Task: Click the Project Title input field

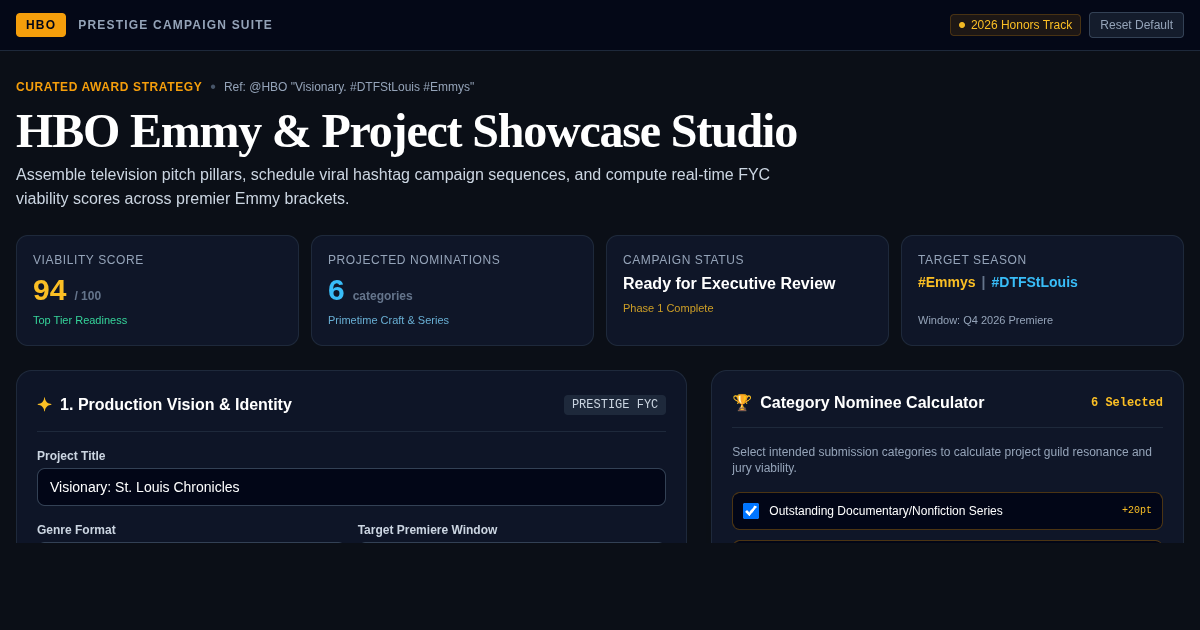Action: pos(351,487)
